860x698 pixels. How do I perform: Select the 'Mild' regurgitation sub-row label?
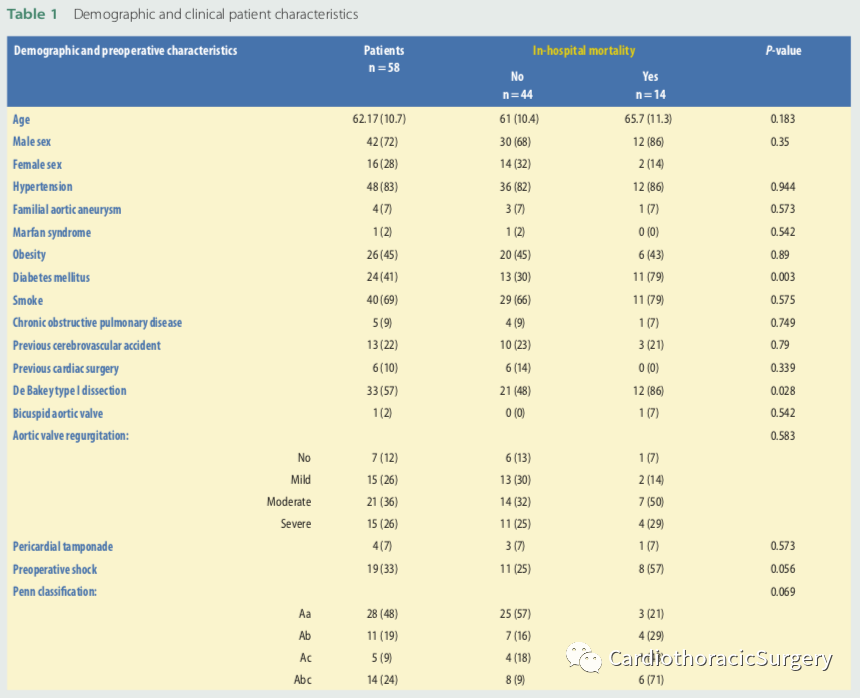pyautogui.click(x=301, y=480)
